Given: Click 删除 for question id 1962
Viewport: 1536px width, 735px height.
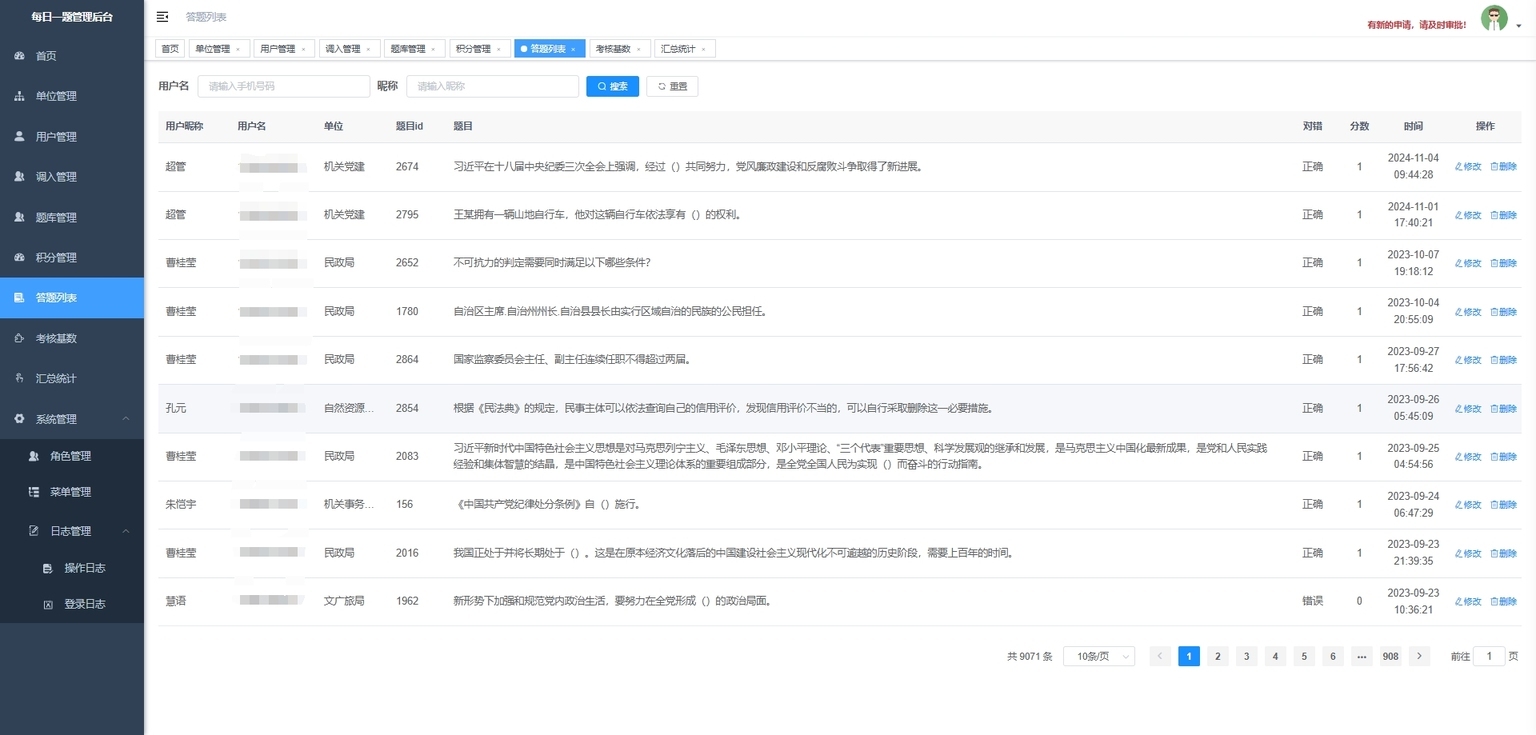Looking at the screenshot, I should coord(1503,602).
